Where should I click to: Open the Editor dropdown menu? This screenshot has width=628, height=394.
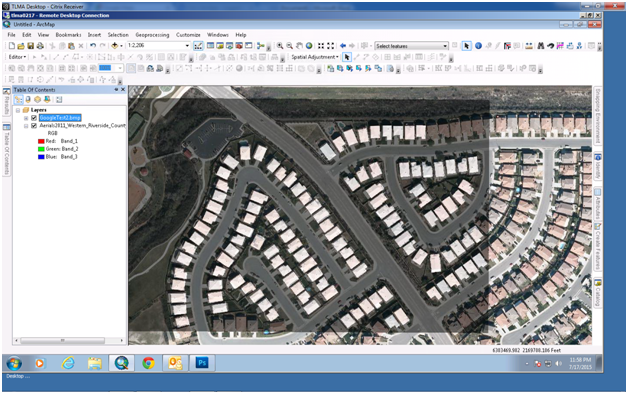(x=17, y=57)
